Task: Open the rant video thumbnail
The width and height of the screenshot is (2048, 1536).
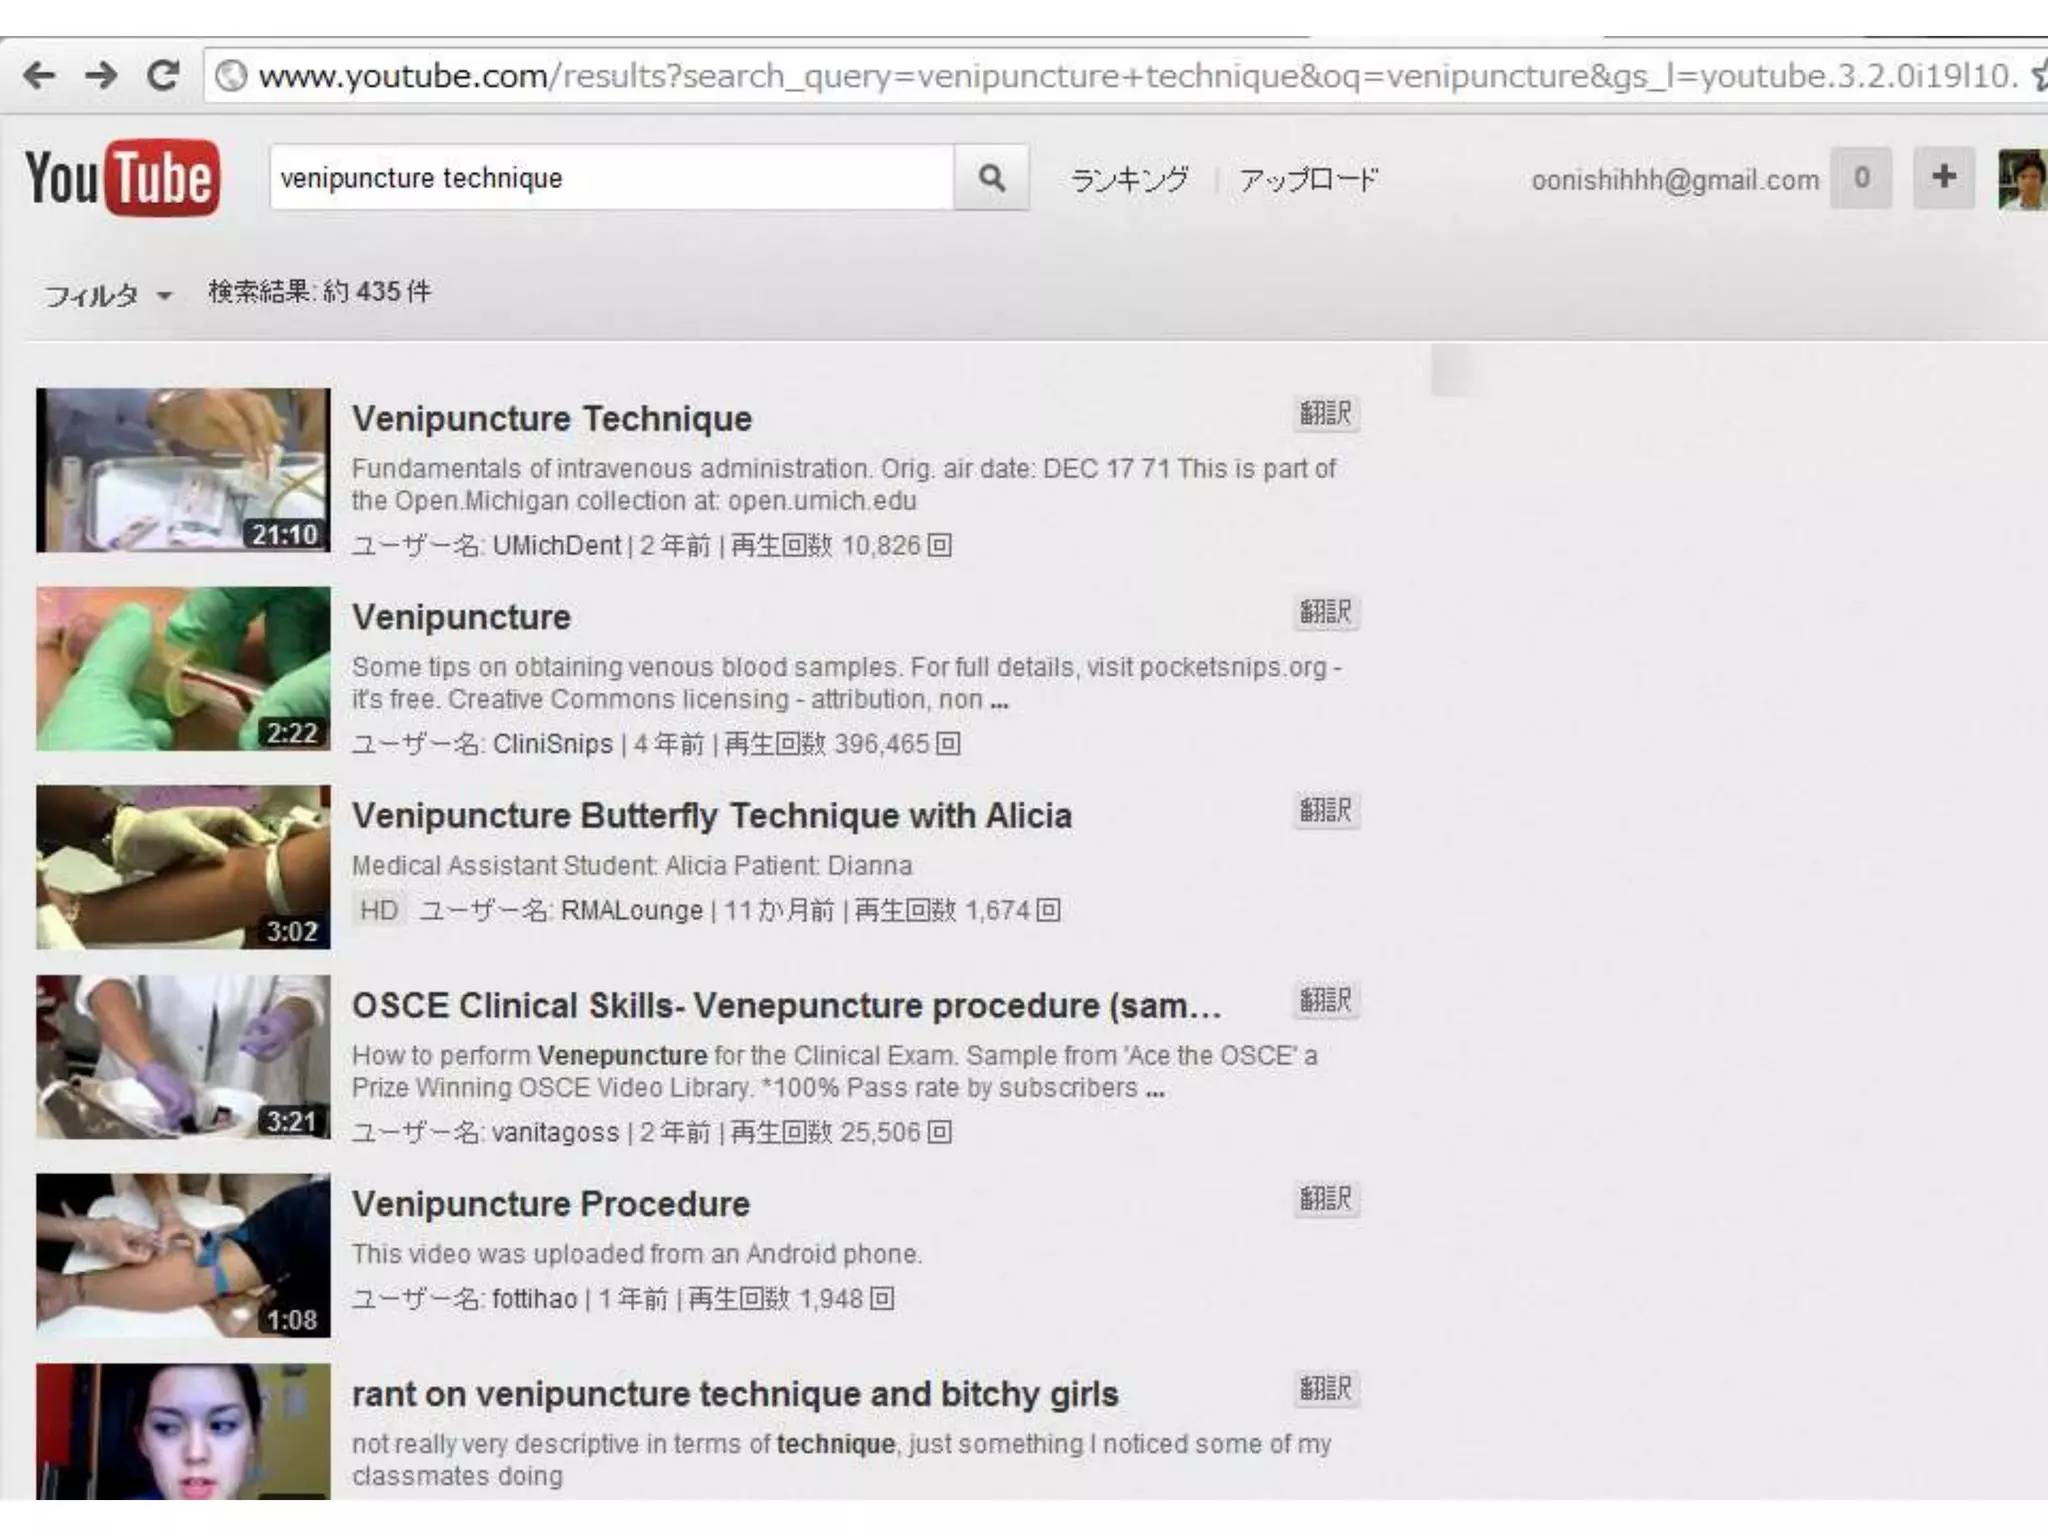Action: click(183, 1431)
